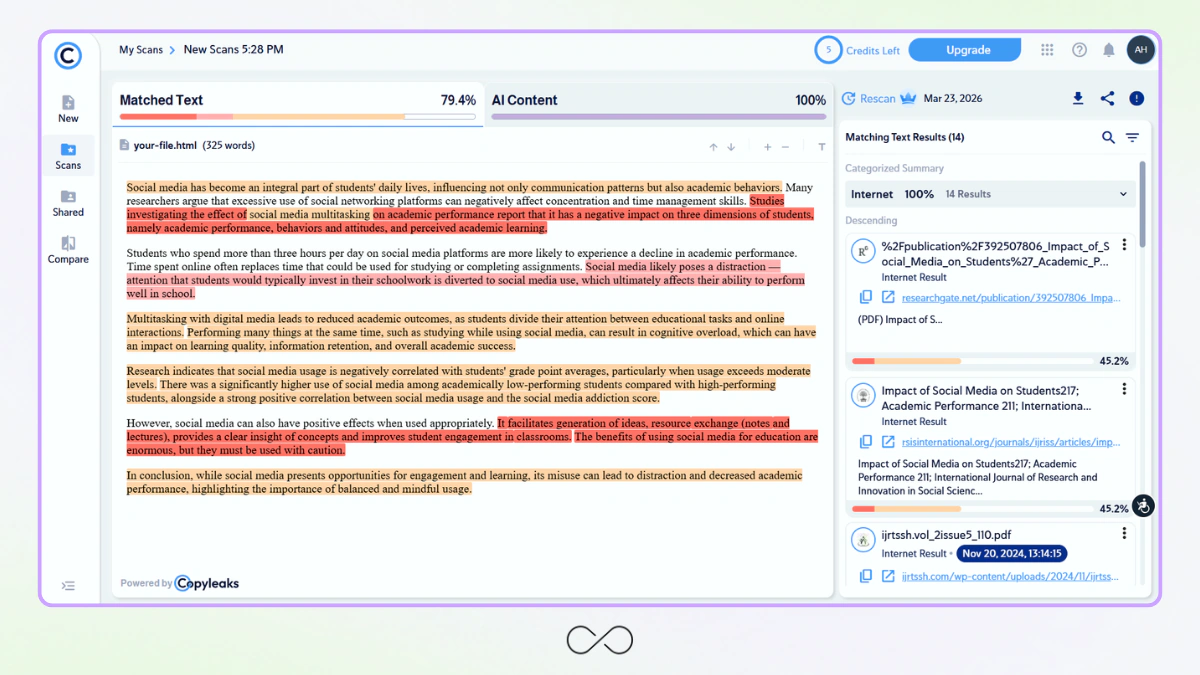The image size is (1200, 675).
Task: Click the 5 credits left circle
Action: [828, 50]
